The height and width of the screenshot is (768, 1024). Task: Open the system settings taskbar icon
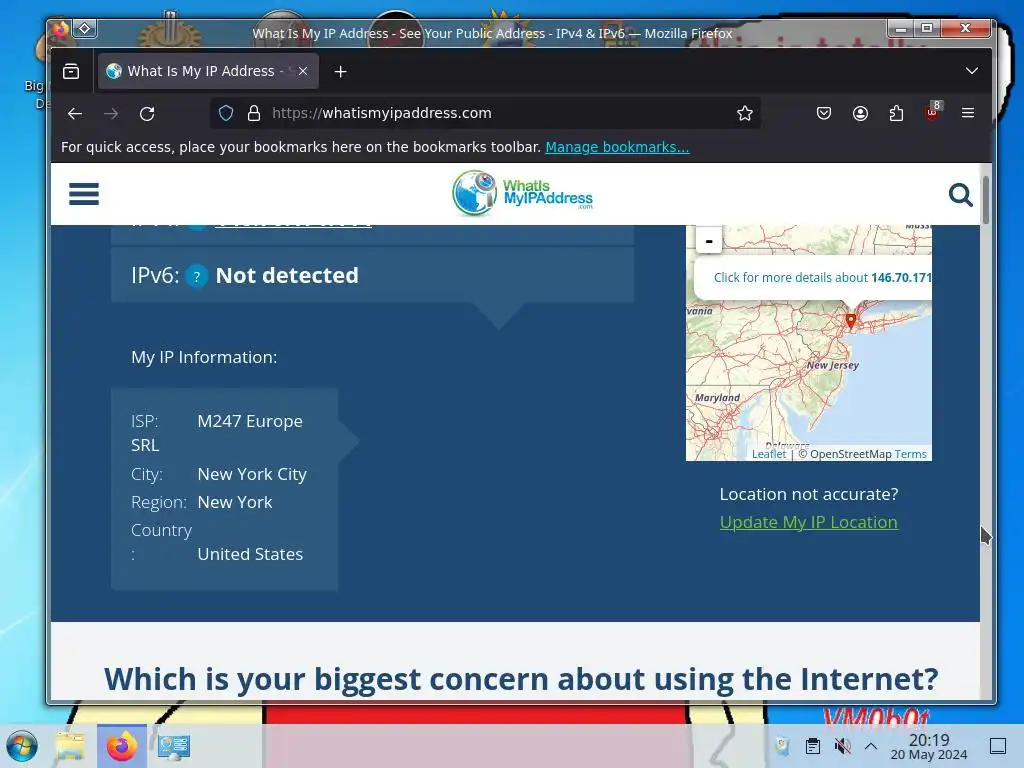click(x=174, y=746)
